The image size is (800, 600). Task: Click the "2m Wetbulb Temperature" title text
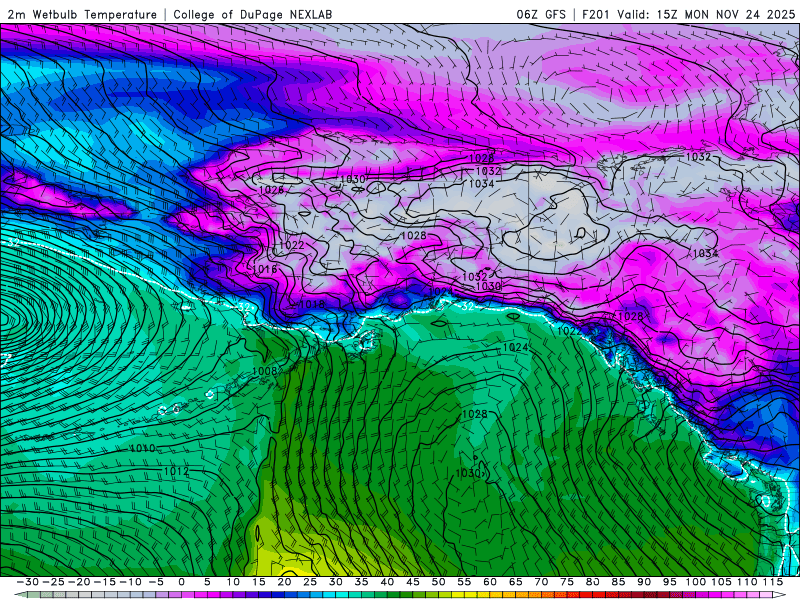82,15
